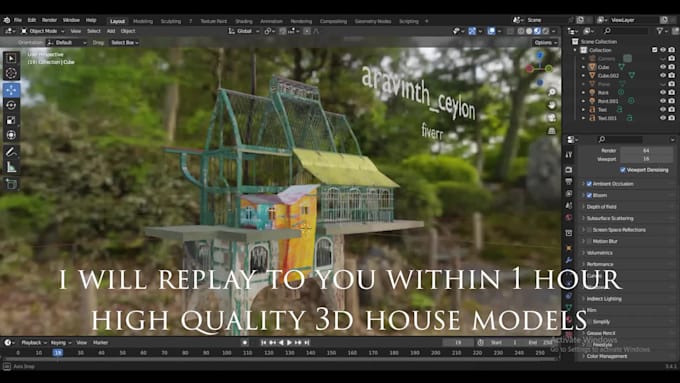Viewport: 680px width, 383px height.
Task: Switch to the Shading workspace tab
Action: tap(244, 21)
